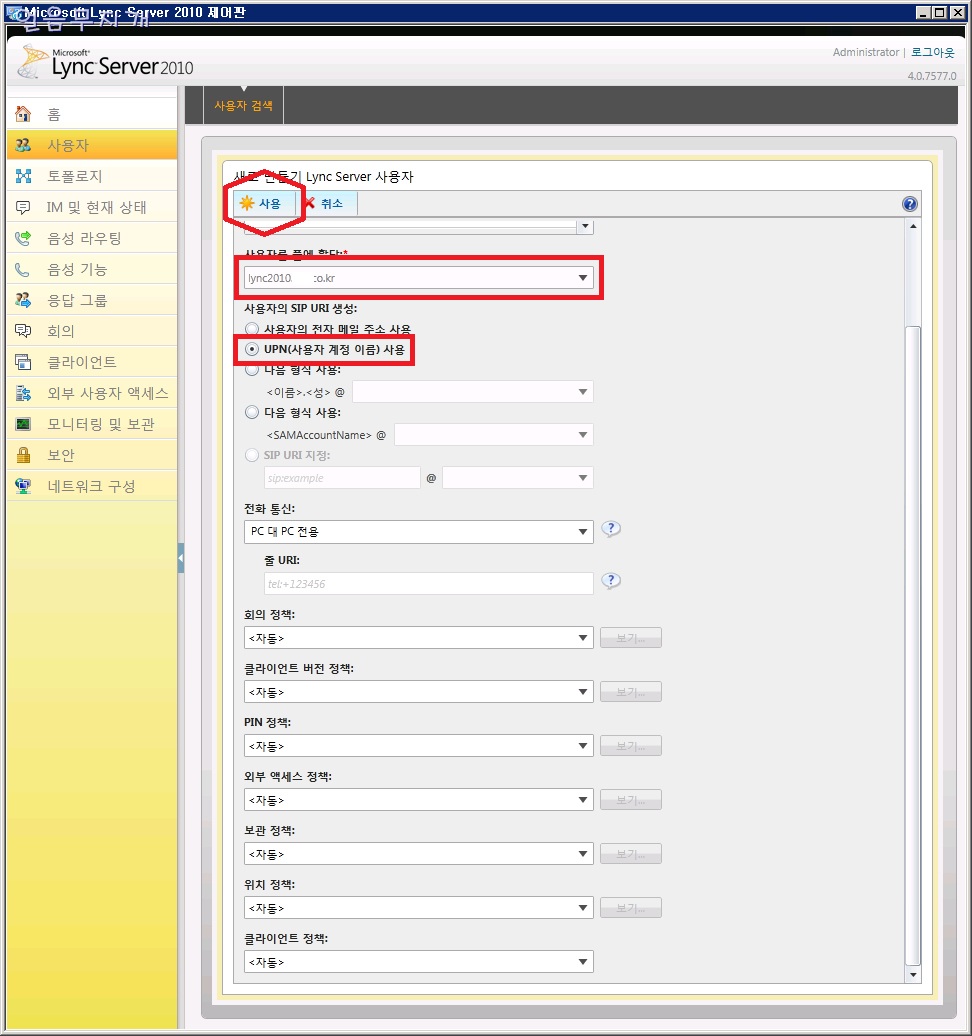Click the Users (사용자) people icon
The height and width of the screenshot is (1036, 972).
tap(23, 145)
